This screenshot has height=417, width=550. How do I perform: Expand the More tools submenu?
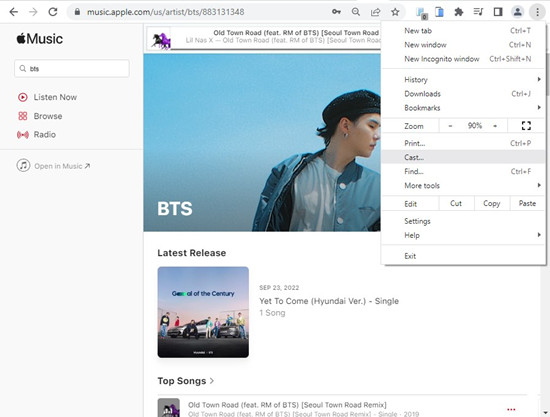point(539,185)
